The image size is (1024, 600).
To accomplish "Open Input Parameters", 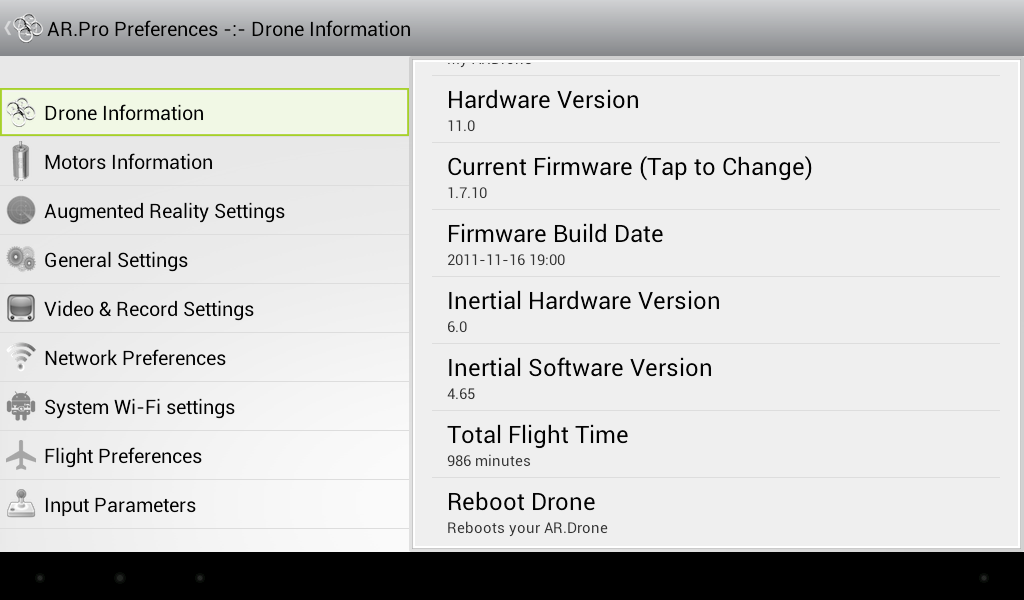I will click(x=204, y=504).
